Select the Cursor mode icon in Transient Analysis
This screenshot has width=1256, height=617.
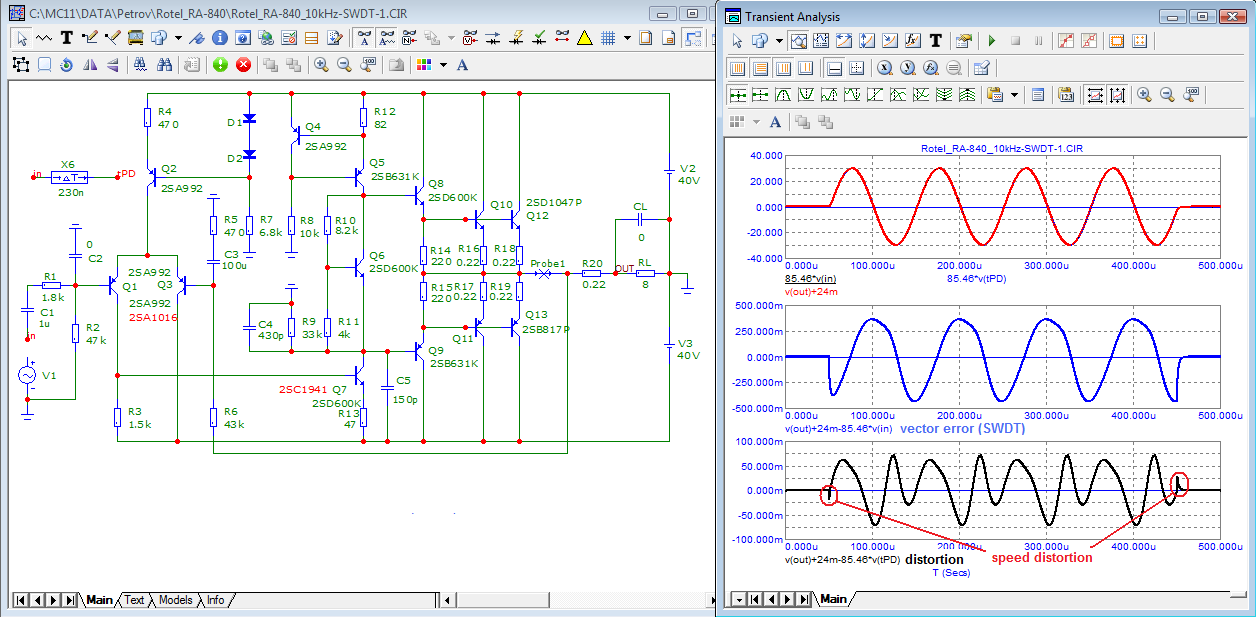[821, 41]
